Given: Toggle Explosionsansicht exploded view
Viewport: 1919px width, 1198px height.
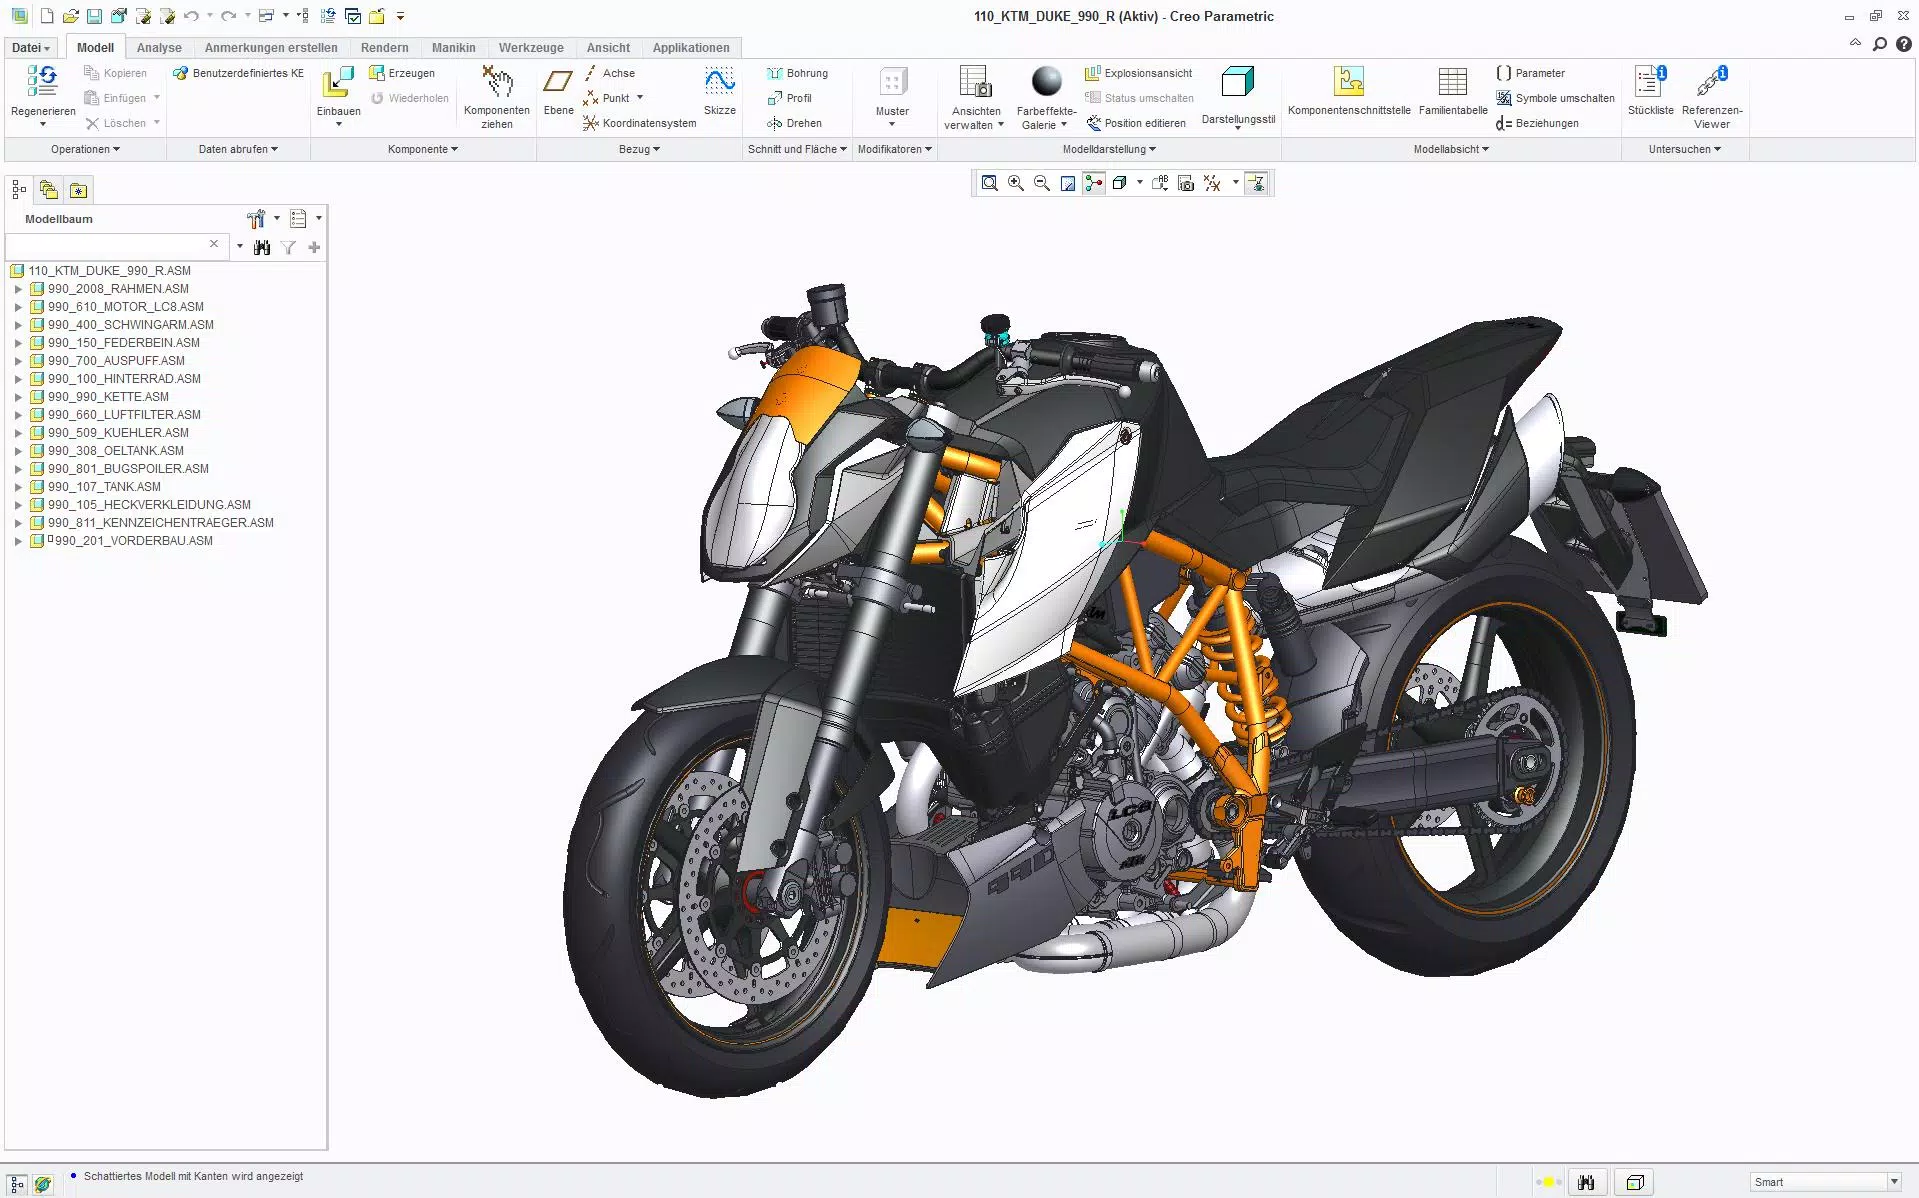Looking at the screenshot, I should tap(1138, 73).
